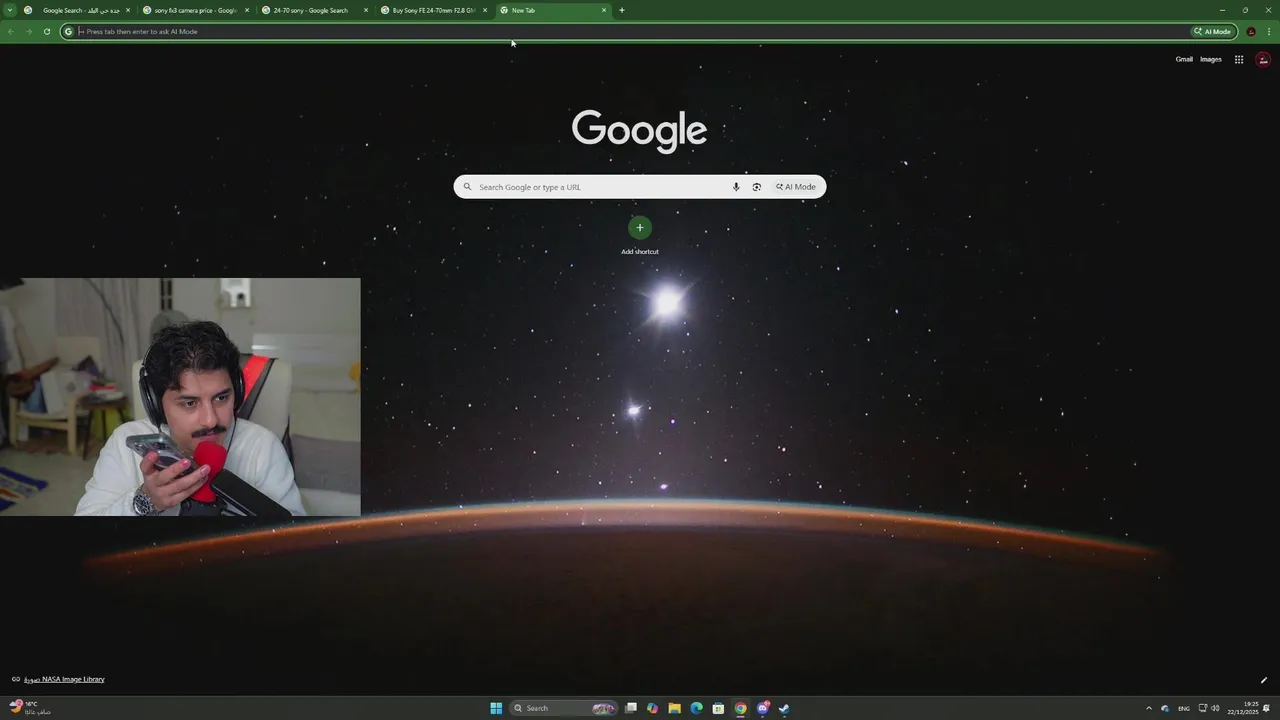Reload the page
Image resolution: width=1280 pixels, height=720 pixels.
(x=46, y=31)
